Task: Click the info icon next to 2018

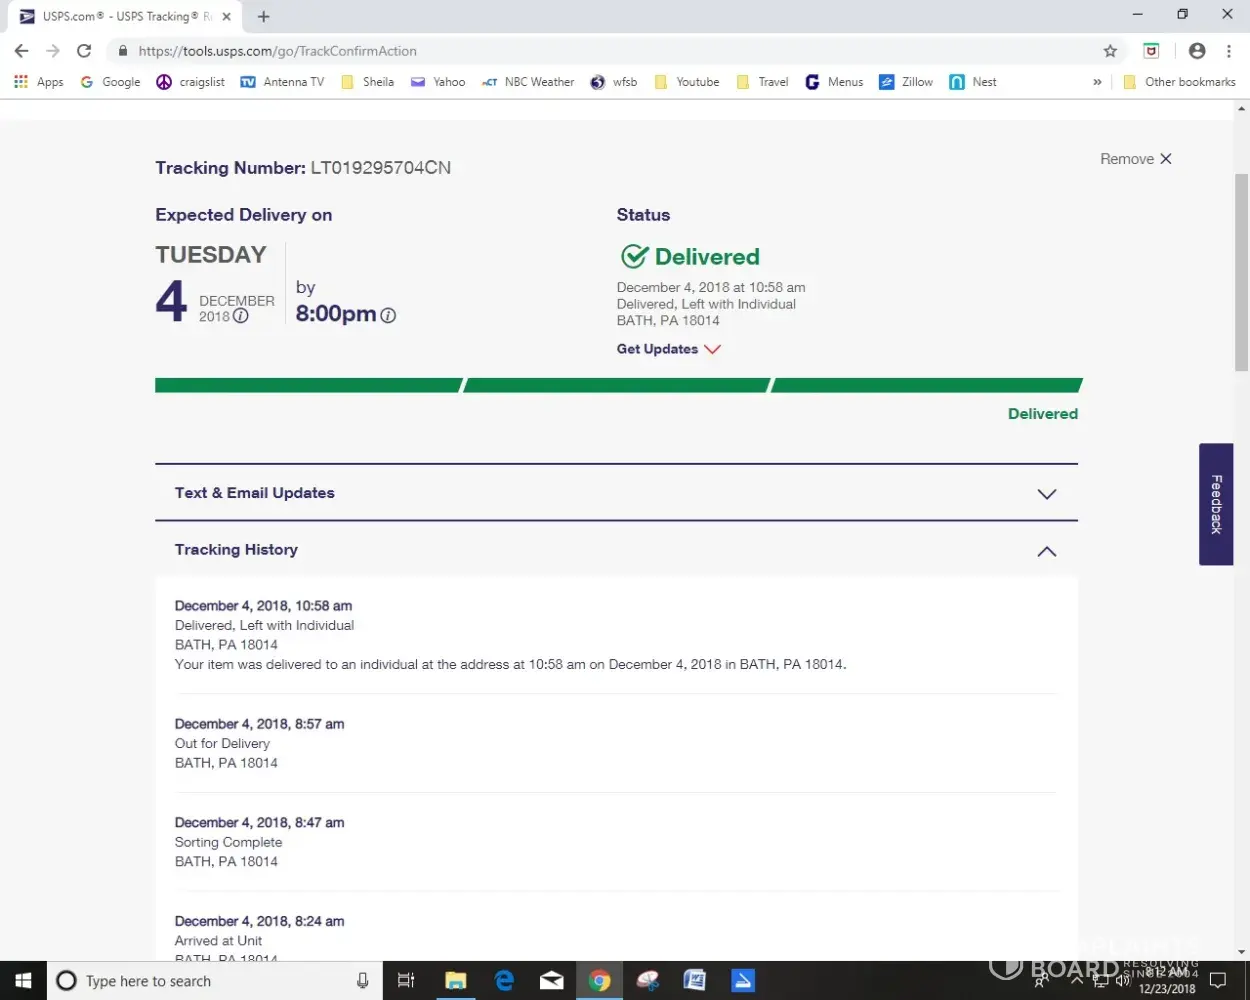Action: point(240,316)
